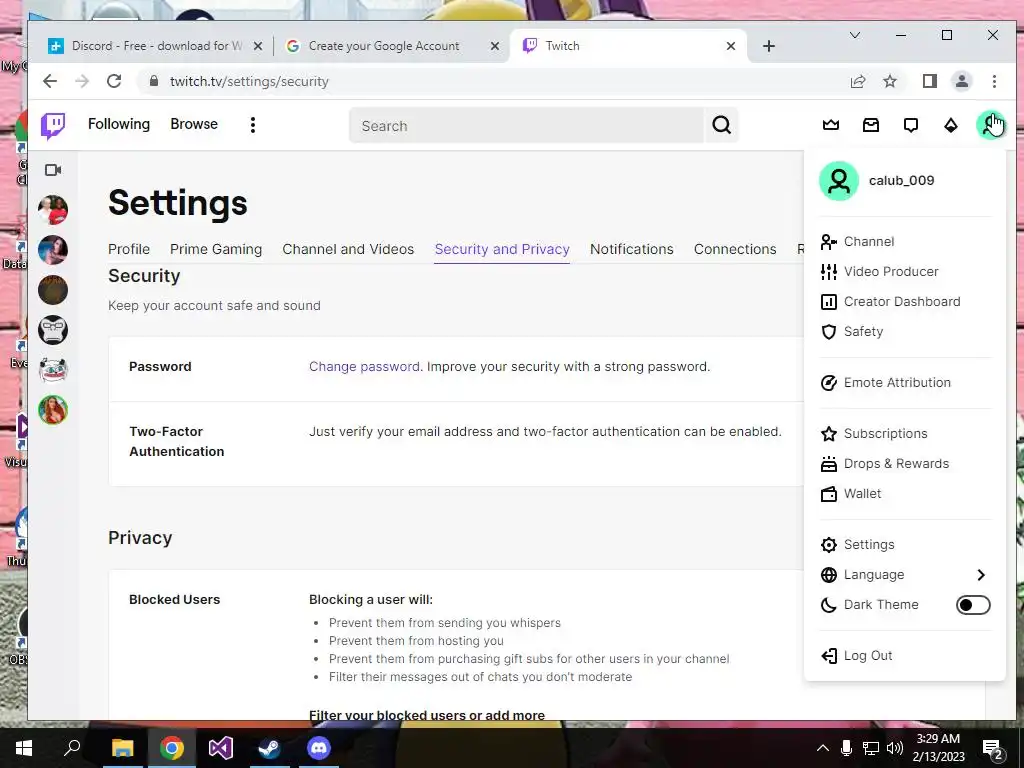
Task: Close the Google Account browser tab
Action: [494, 46]
